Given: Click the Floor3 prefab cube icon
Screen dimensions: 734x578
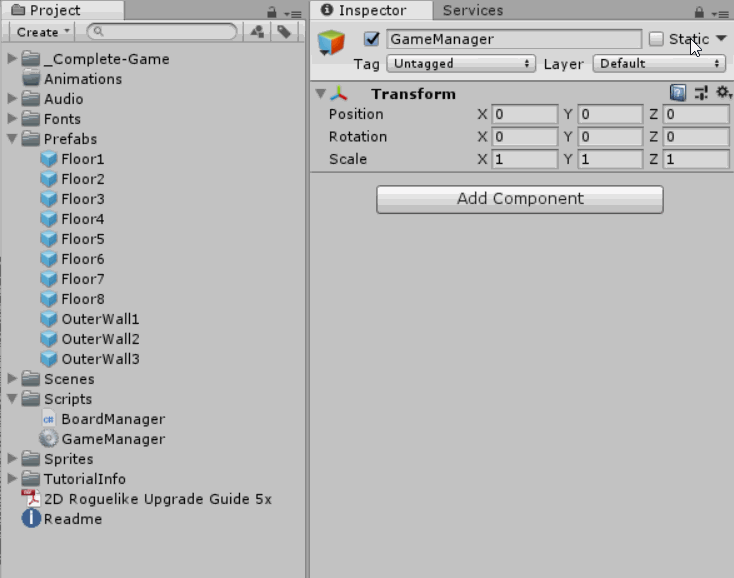Looking at the screenshot, I should point(49,199).
